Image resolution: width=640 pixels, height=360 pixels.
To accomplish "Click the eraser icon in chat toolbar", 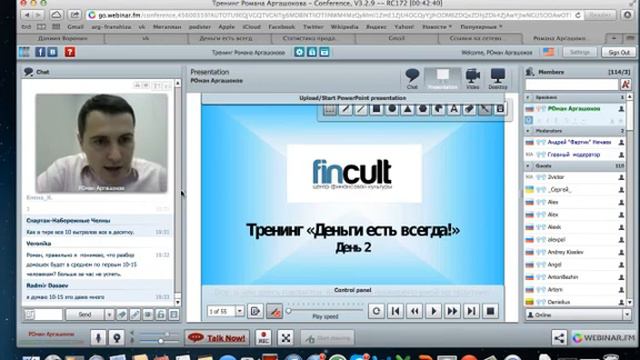I will [x=122, y=314].
